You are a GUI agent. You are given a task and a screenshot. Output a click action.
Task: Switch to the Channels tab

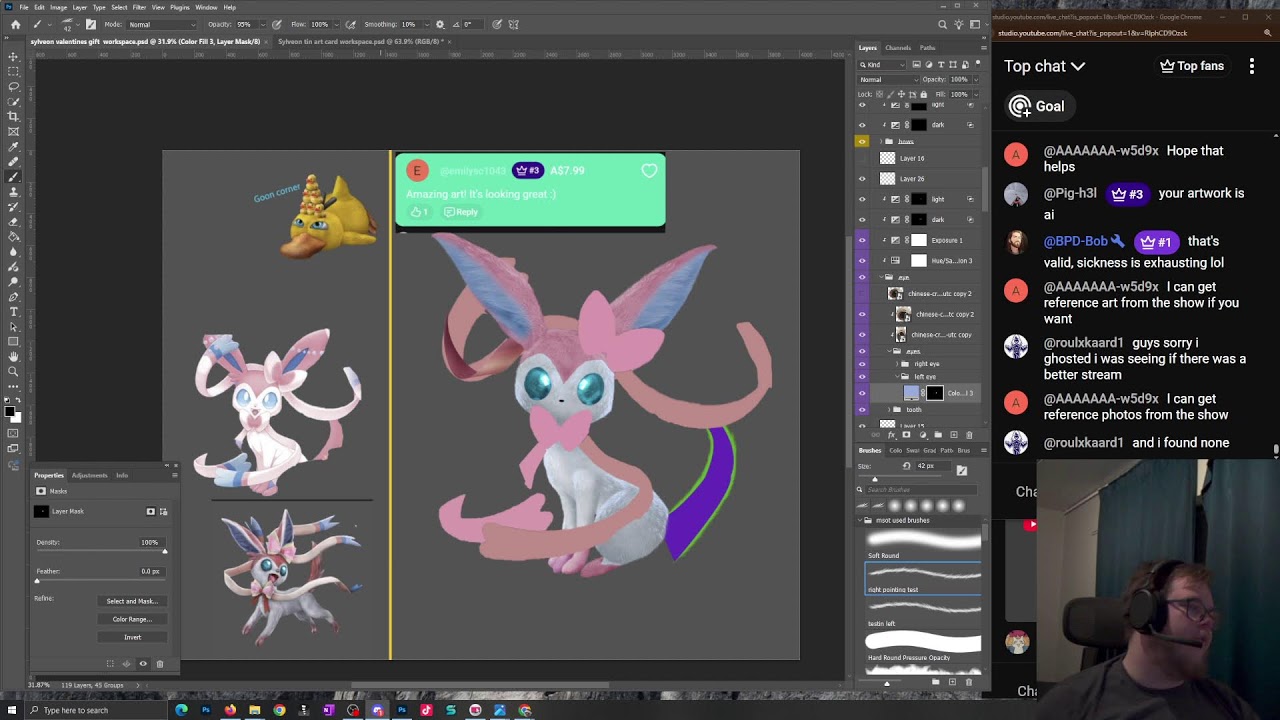click(x=898, y=48)
